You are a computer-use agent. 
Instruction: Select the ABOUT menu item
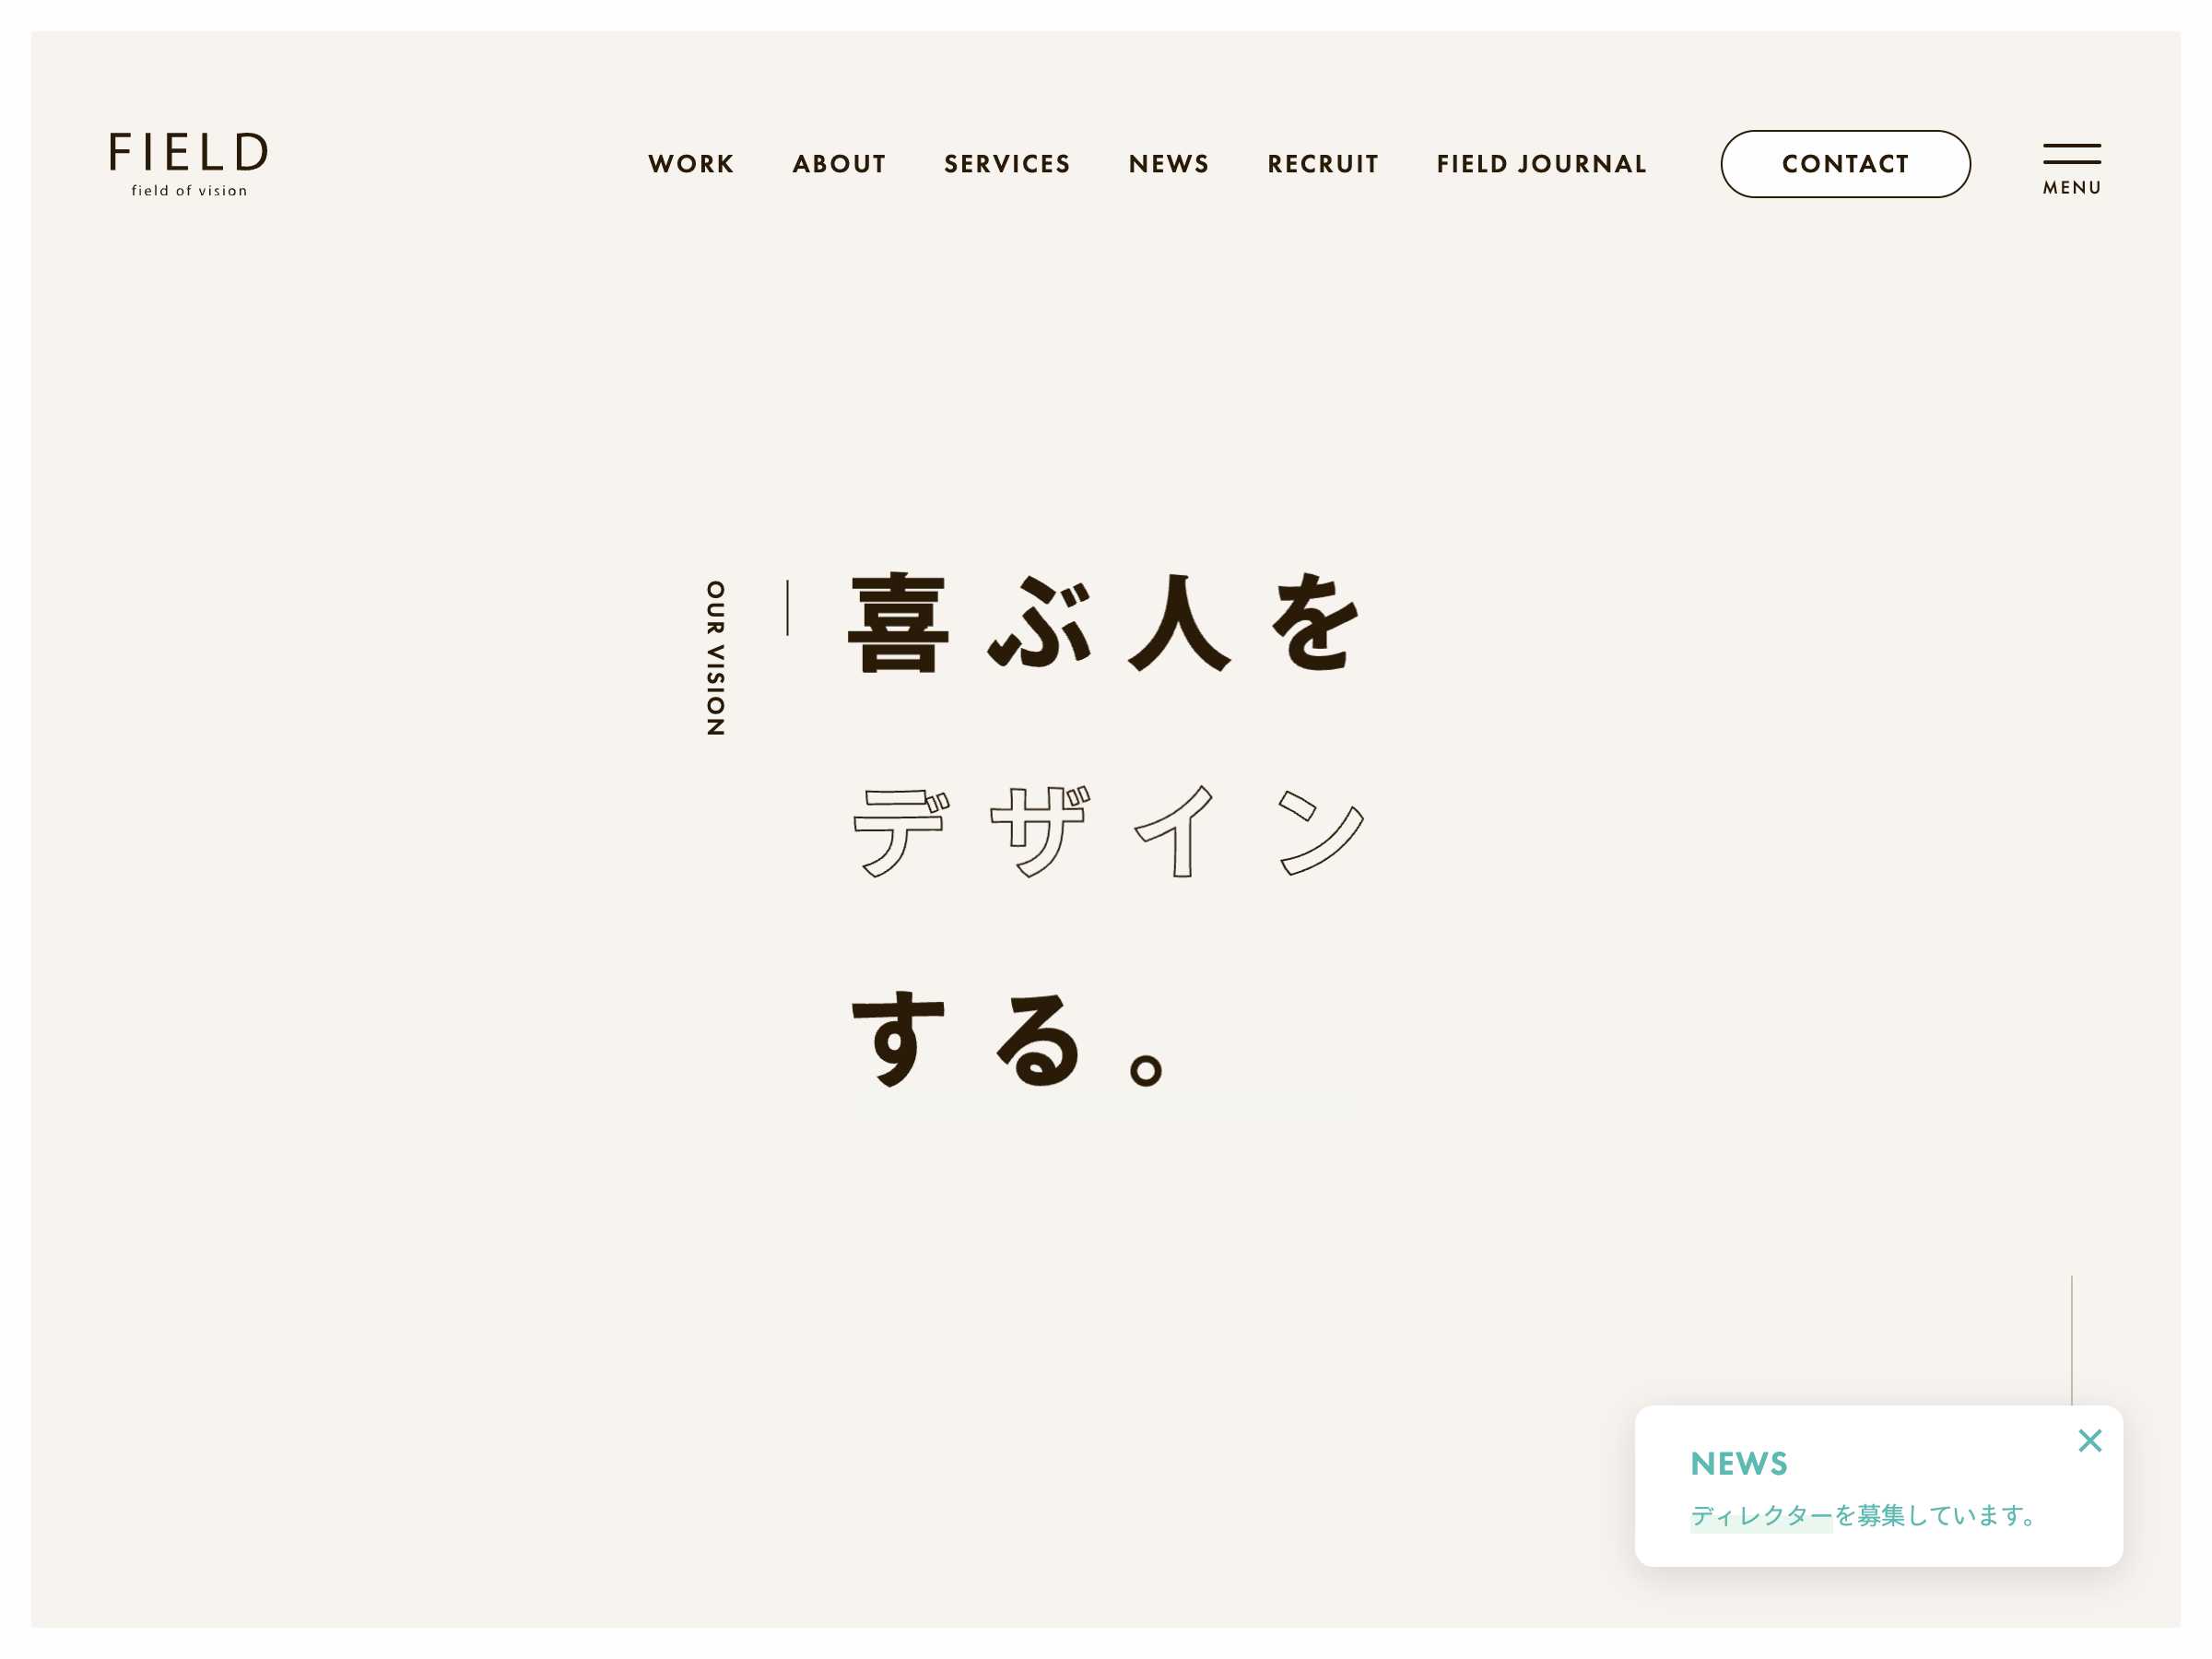pos(840,162)
